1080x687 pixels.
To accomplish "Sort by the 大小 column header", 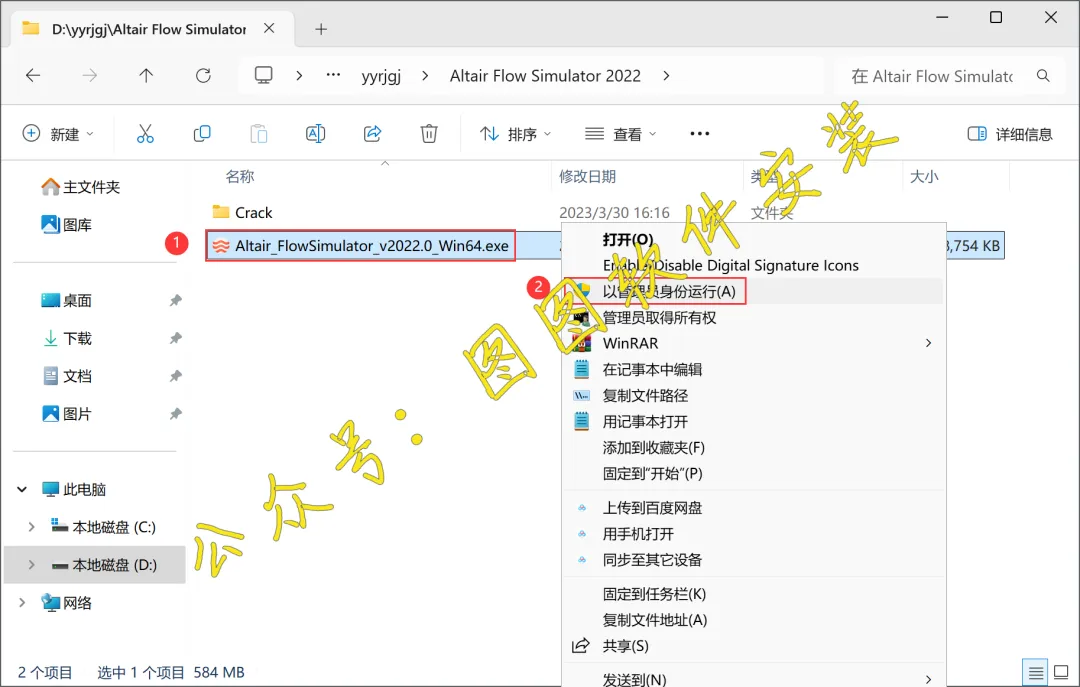I will tap(924, 176).
